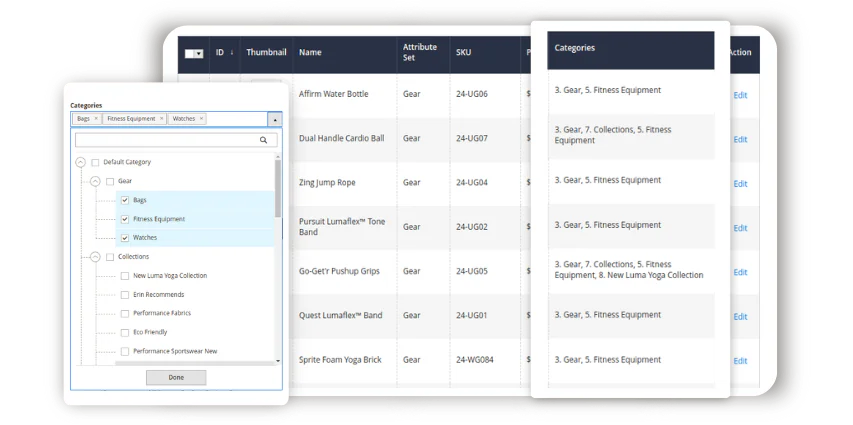Screen dimensions: 853x425
Task: Edit the Dual Handle Cardio Ball row
Action: pos(740,139)
